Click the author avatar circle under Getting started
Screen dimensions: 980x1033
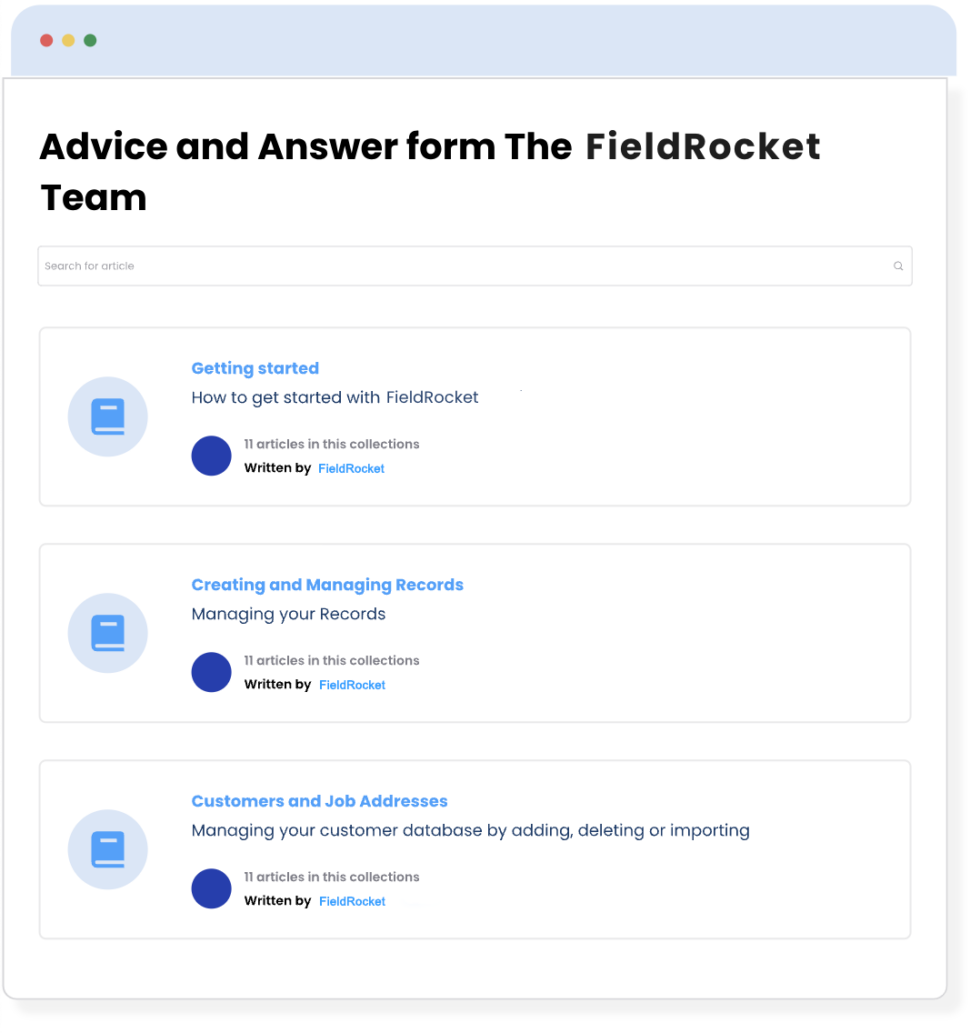[211, 455]
